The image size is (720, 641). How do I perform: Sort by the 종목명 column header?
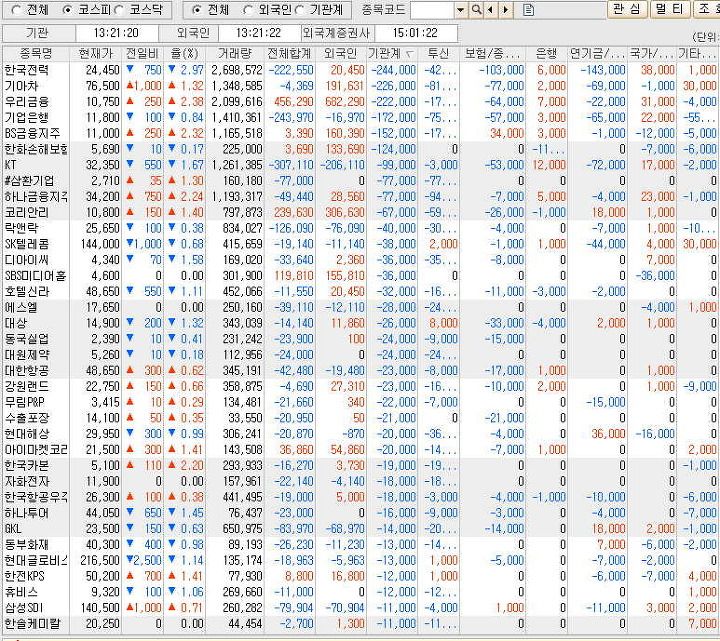(36, 53)
